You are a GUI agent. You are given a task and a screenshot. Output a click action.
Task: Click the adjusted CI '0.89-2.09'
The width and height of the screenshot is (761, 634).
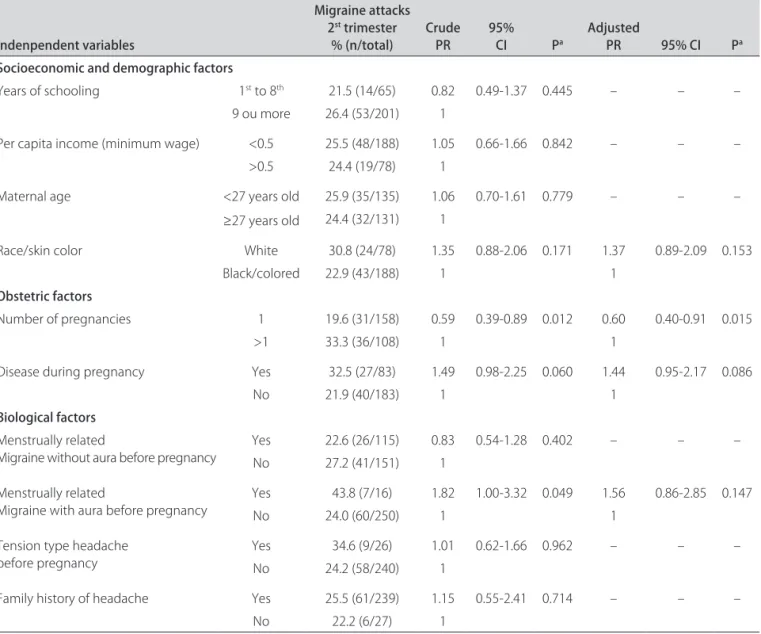(680, 250)
